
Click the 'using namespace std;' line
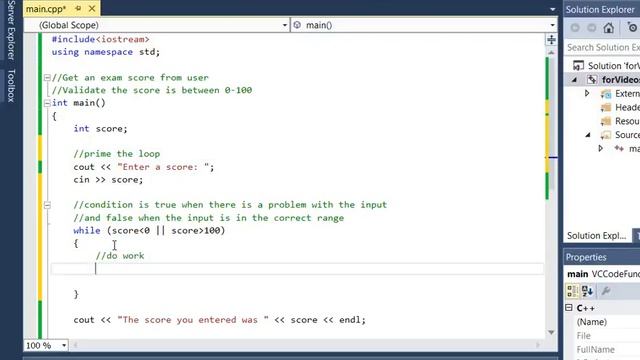106,52
